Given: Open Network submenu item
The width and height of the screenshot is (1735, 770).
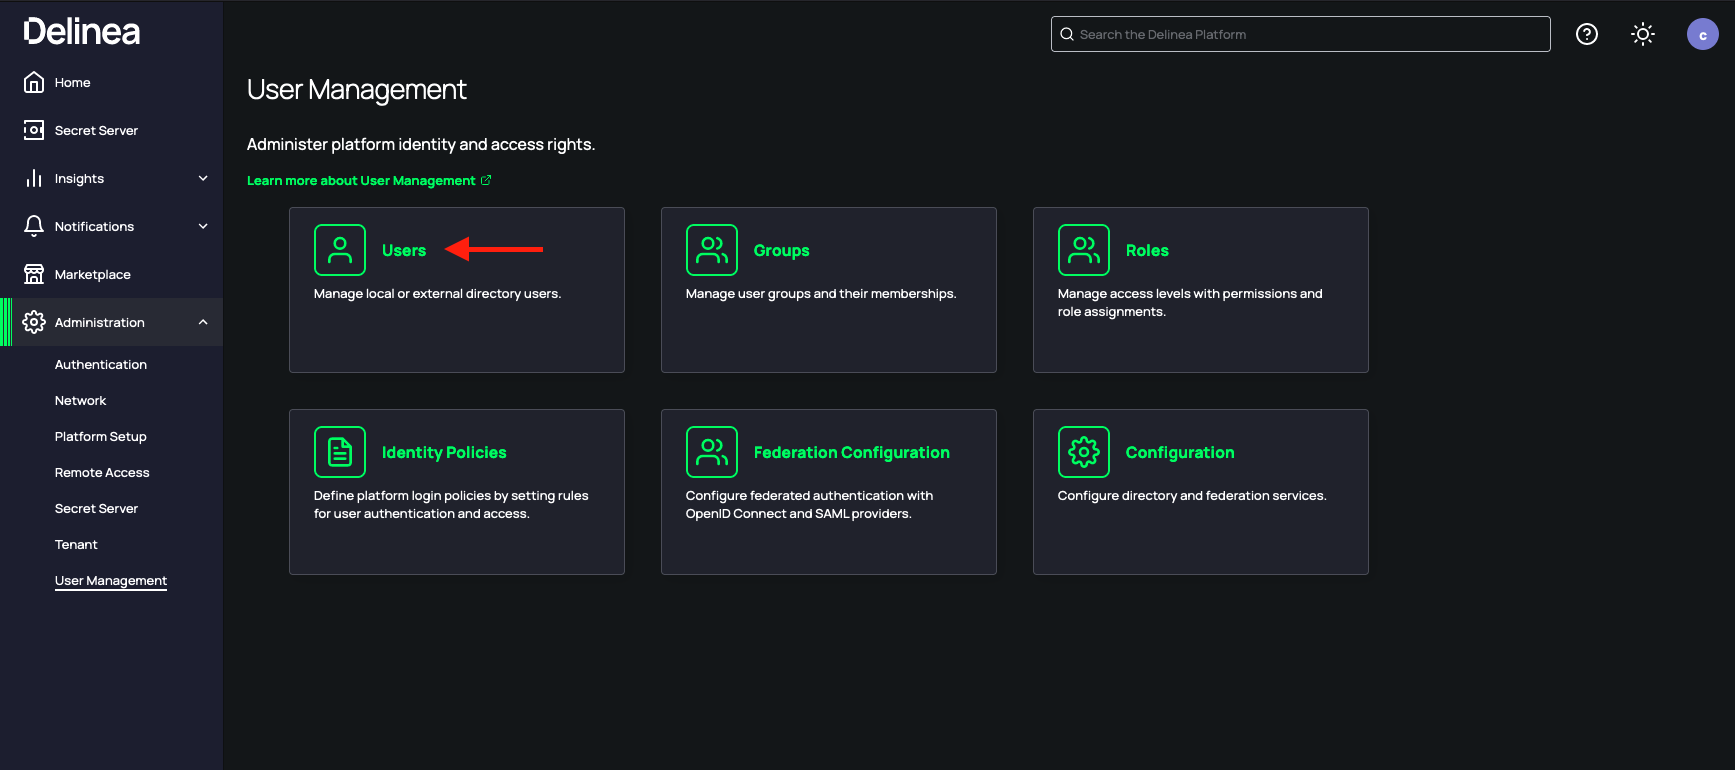Looking at the screenshot, I should click(x=80, y=401).
